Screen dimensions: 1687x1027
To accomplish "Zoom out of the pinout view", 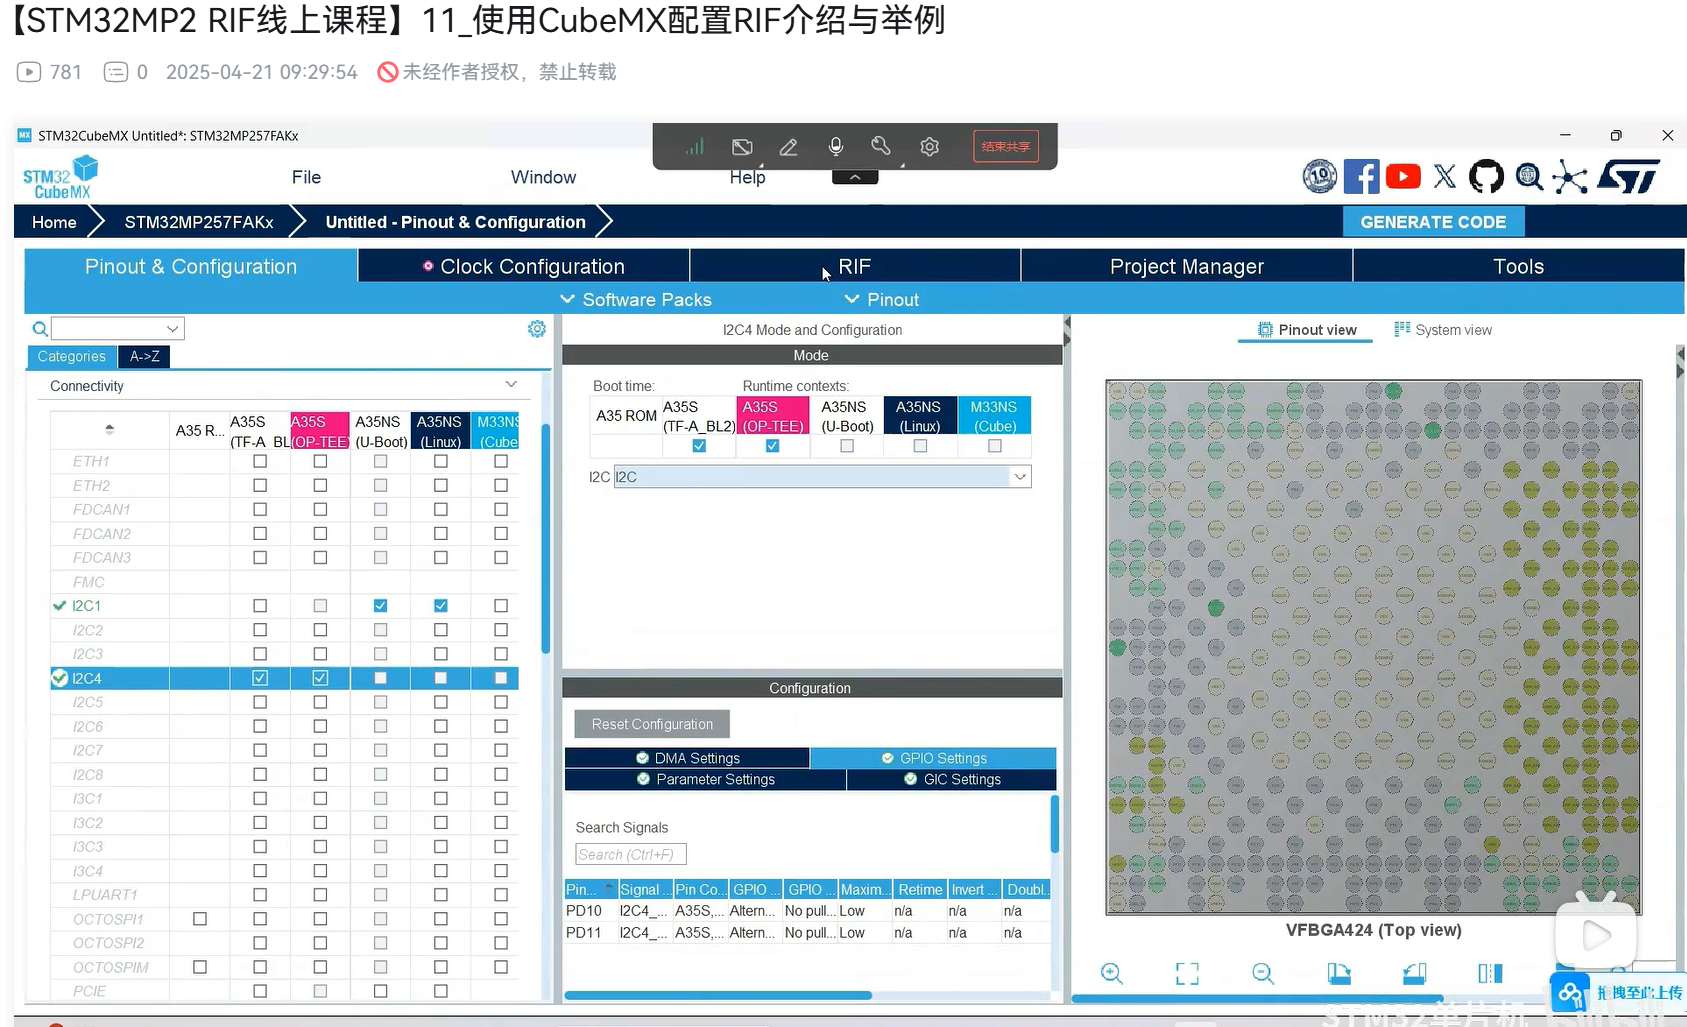I will pos(1263,973).
